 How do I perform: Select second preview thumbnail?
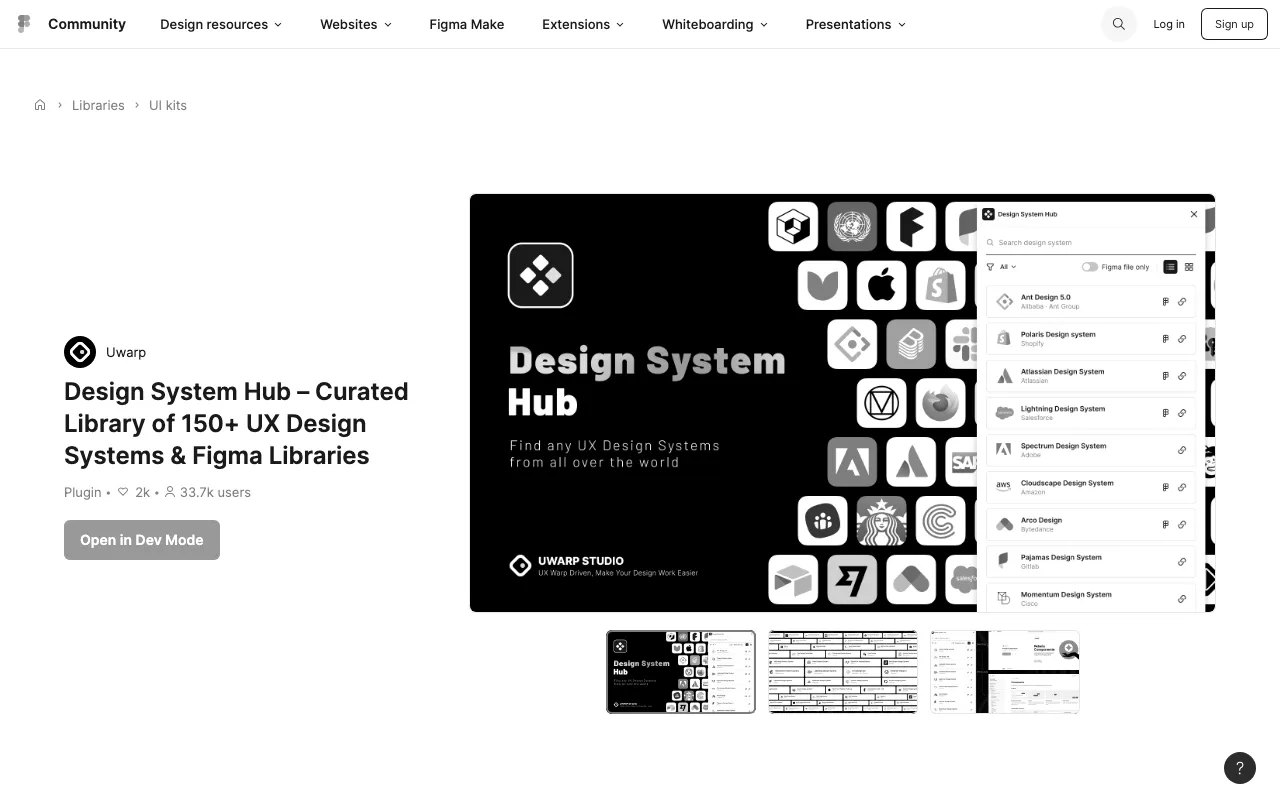(x=843, y=672)
